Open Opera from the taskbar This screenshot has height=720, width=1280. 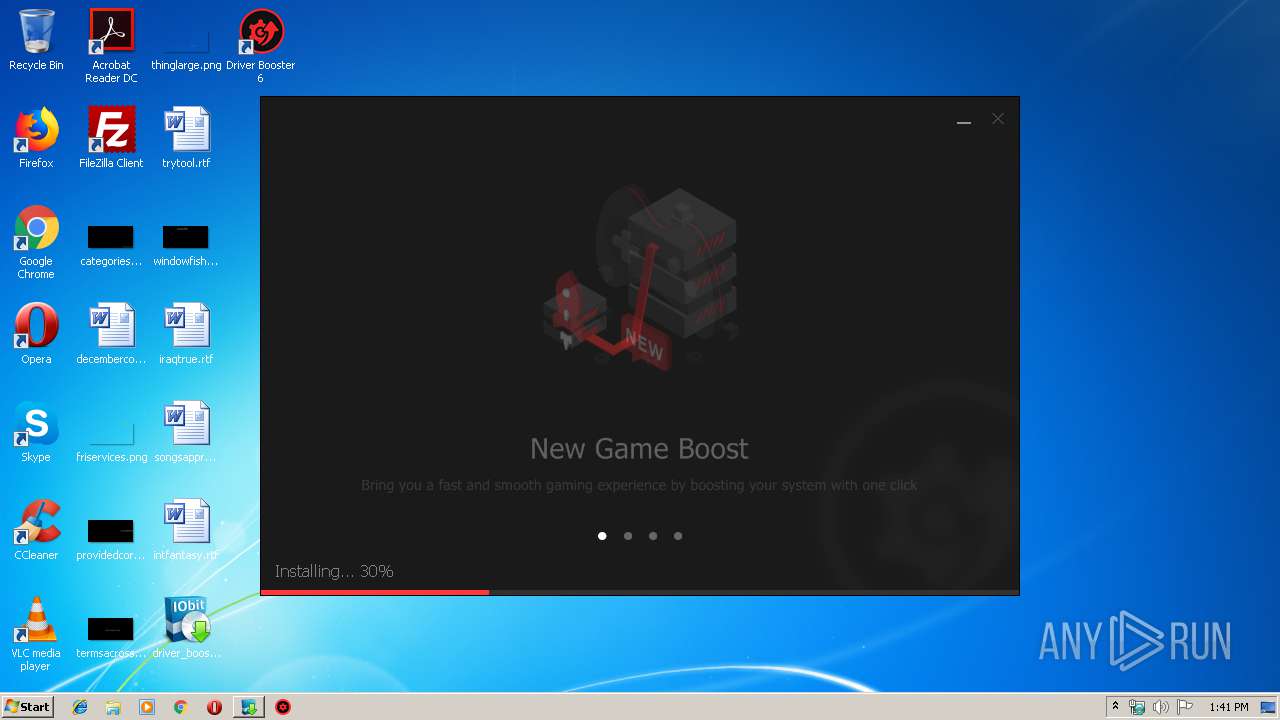point(214,707)
